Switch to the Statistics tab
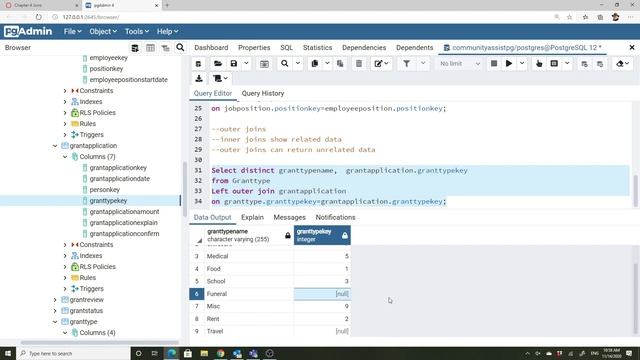Image resolution: width=640 pixels, height=360 pixels. pos(317,48)
